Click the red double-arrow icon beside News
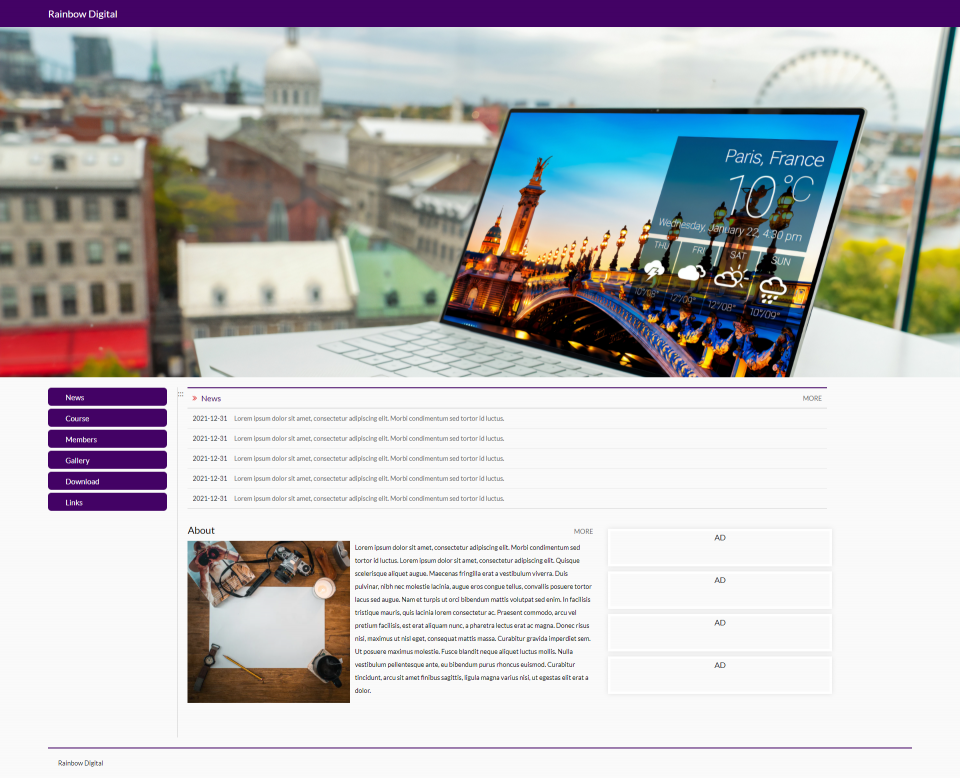 tap(194, 398)
